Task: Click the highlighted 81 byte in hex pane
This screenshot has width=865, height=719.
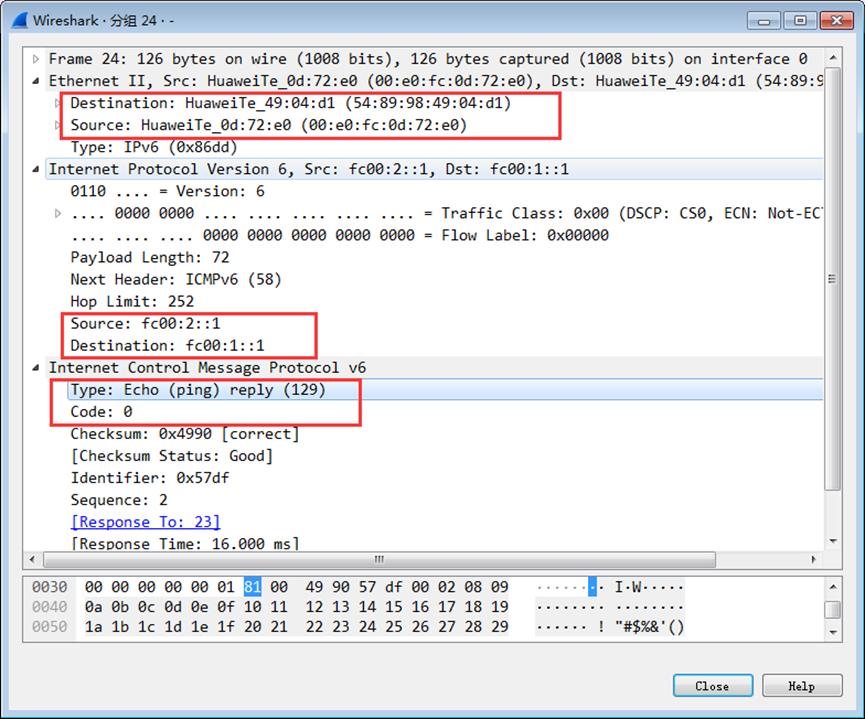Action: tap(253, 587)
